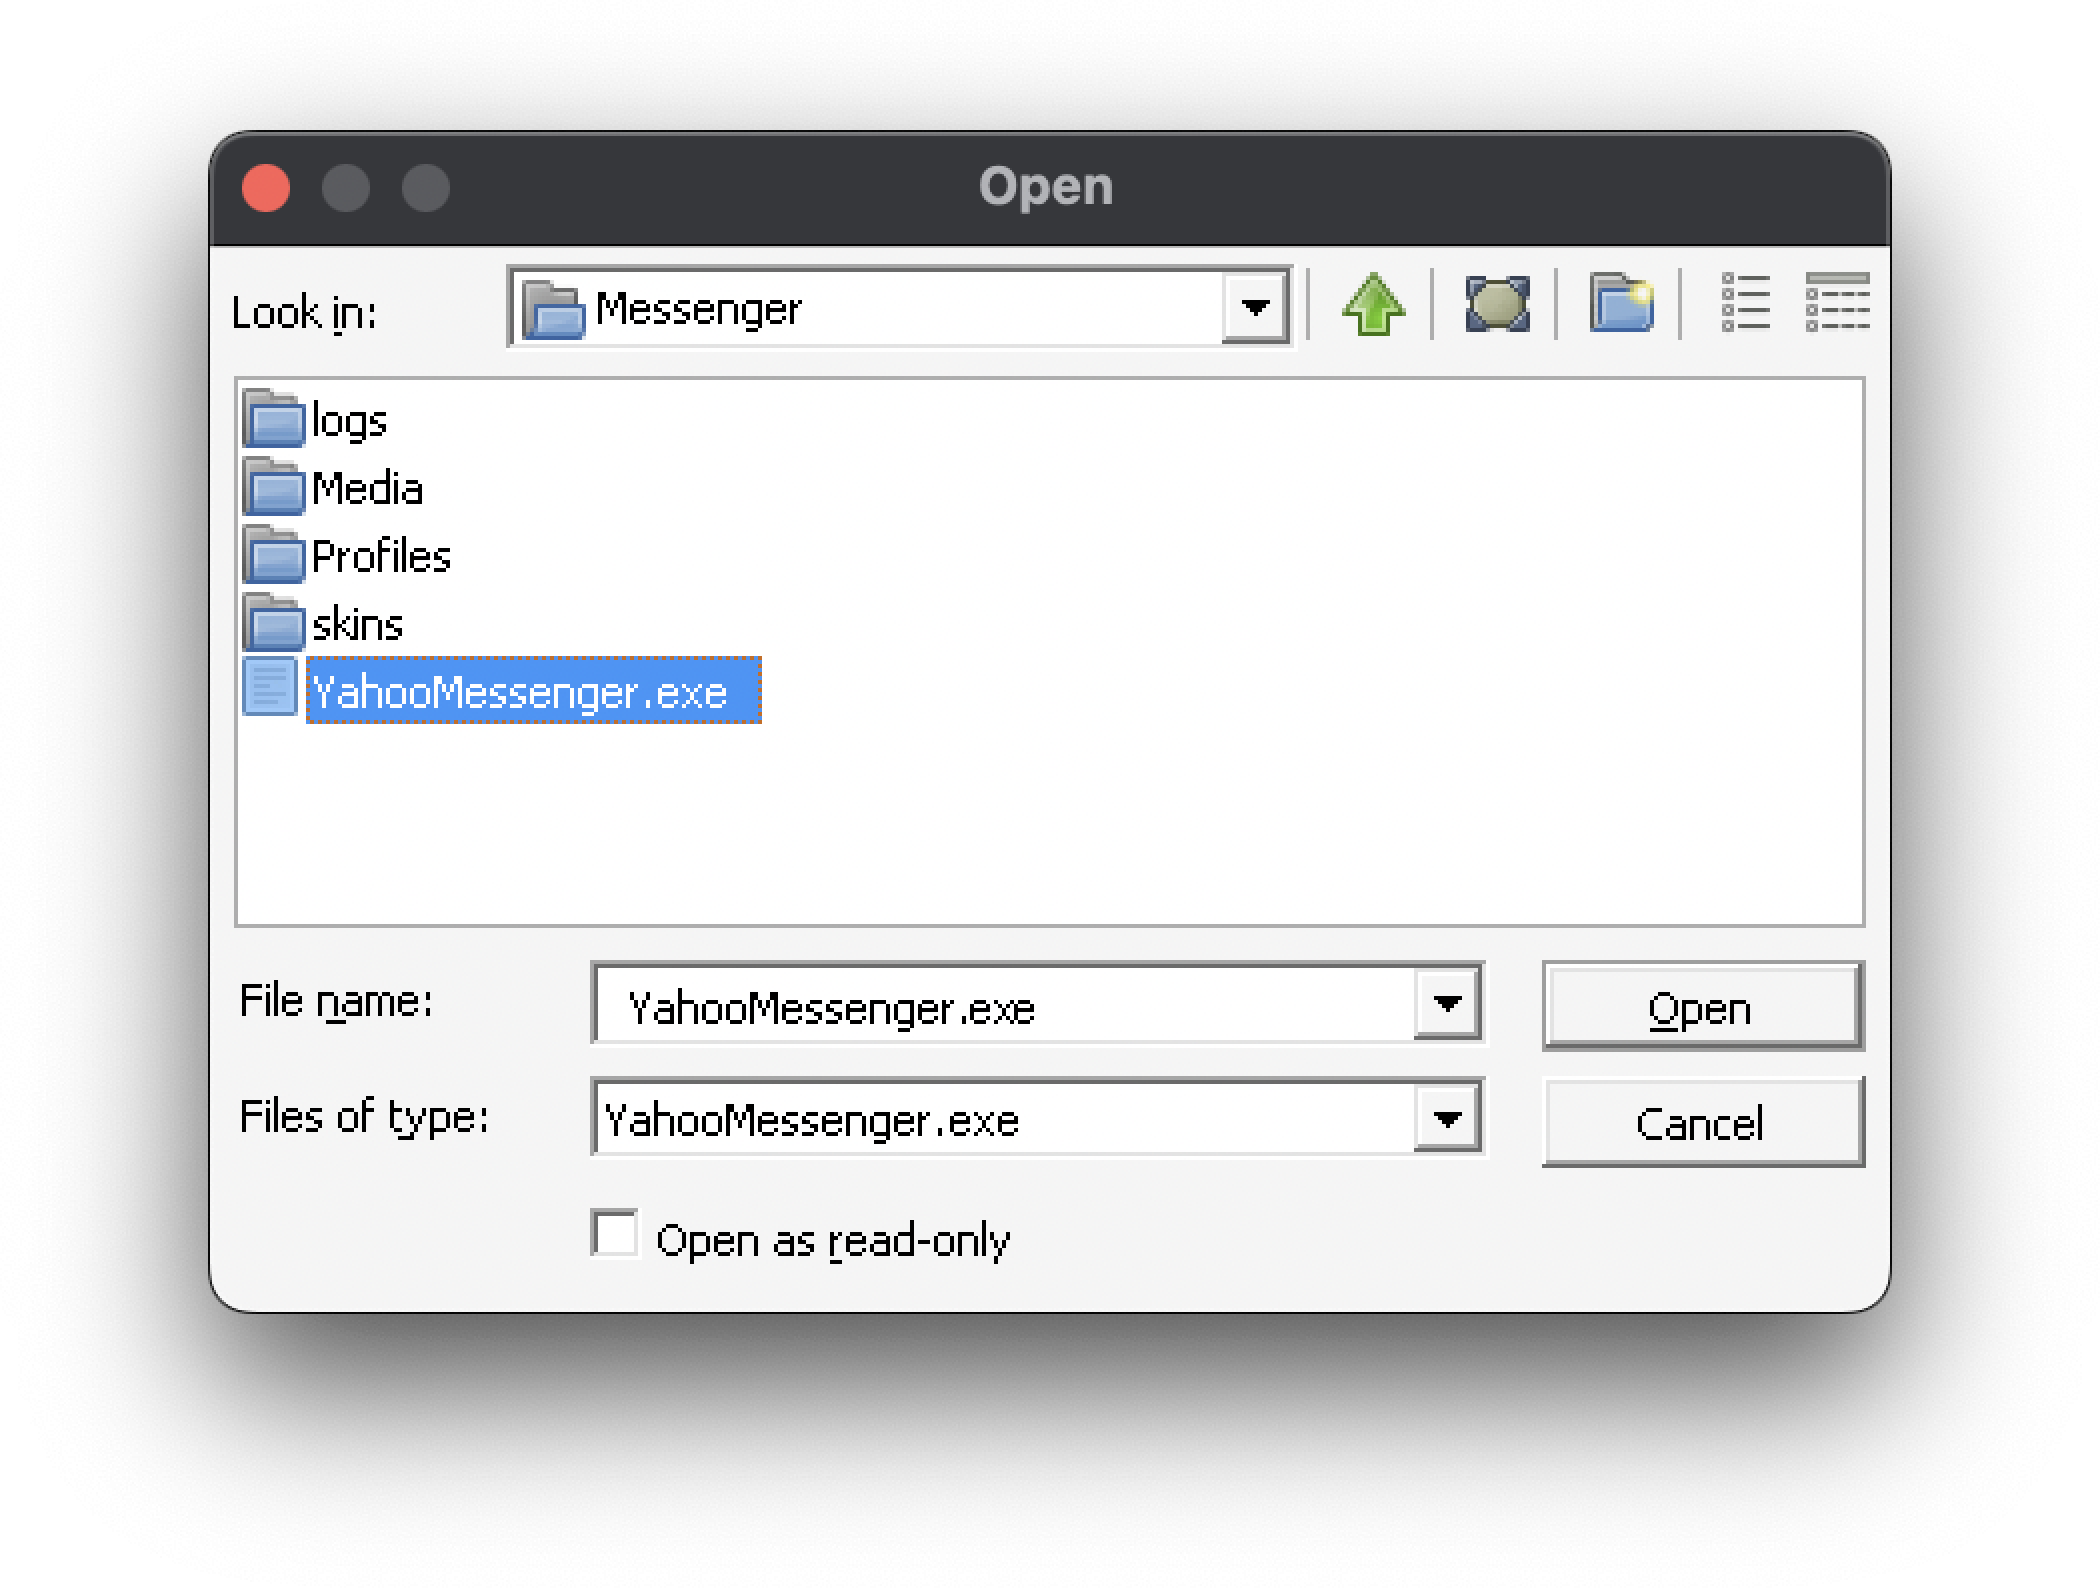Click the Messenger text in Look in
Image resolution: width=2100 pixels, height=1588 pixels.
point(698,309)
